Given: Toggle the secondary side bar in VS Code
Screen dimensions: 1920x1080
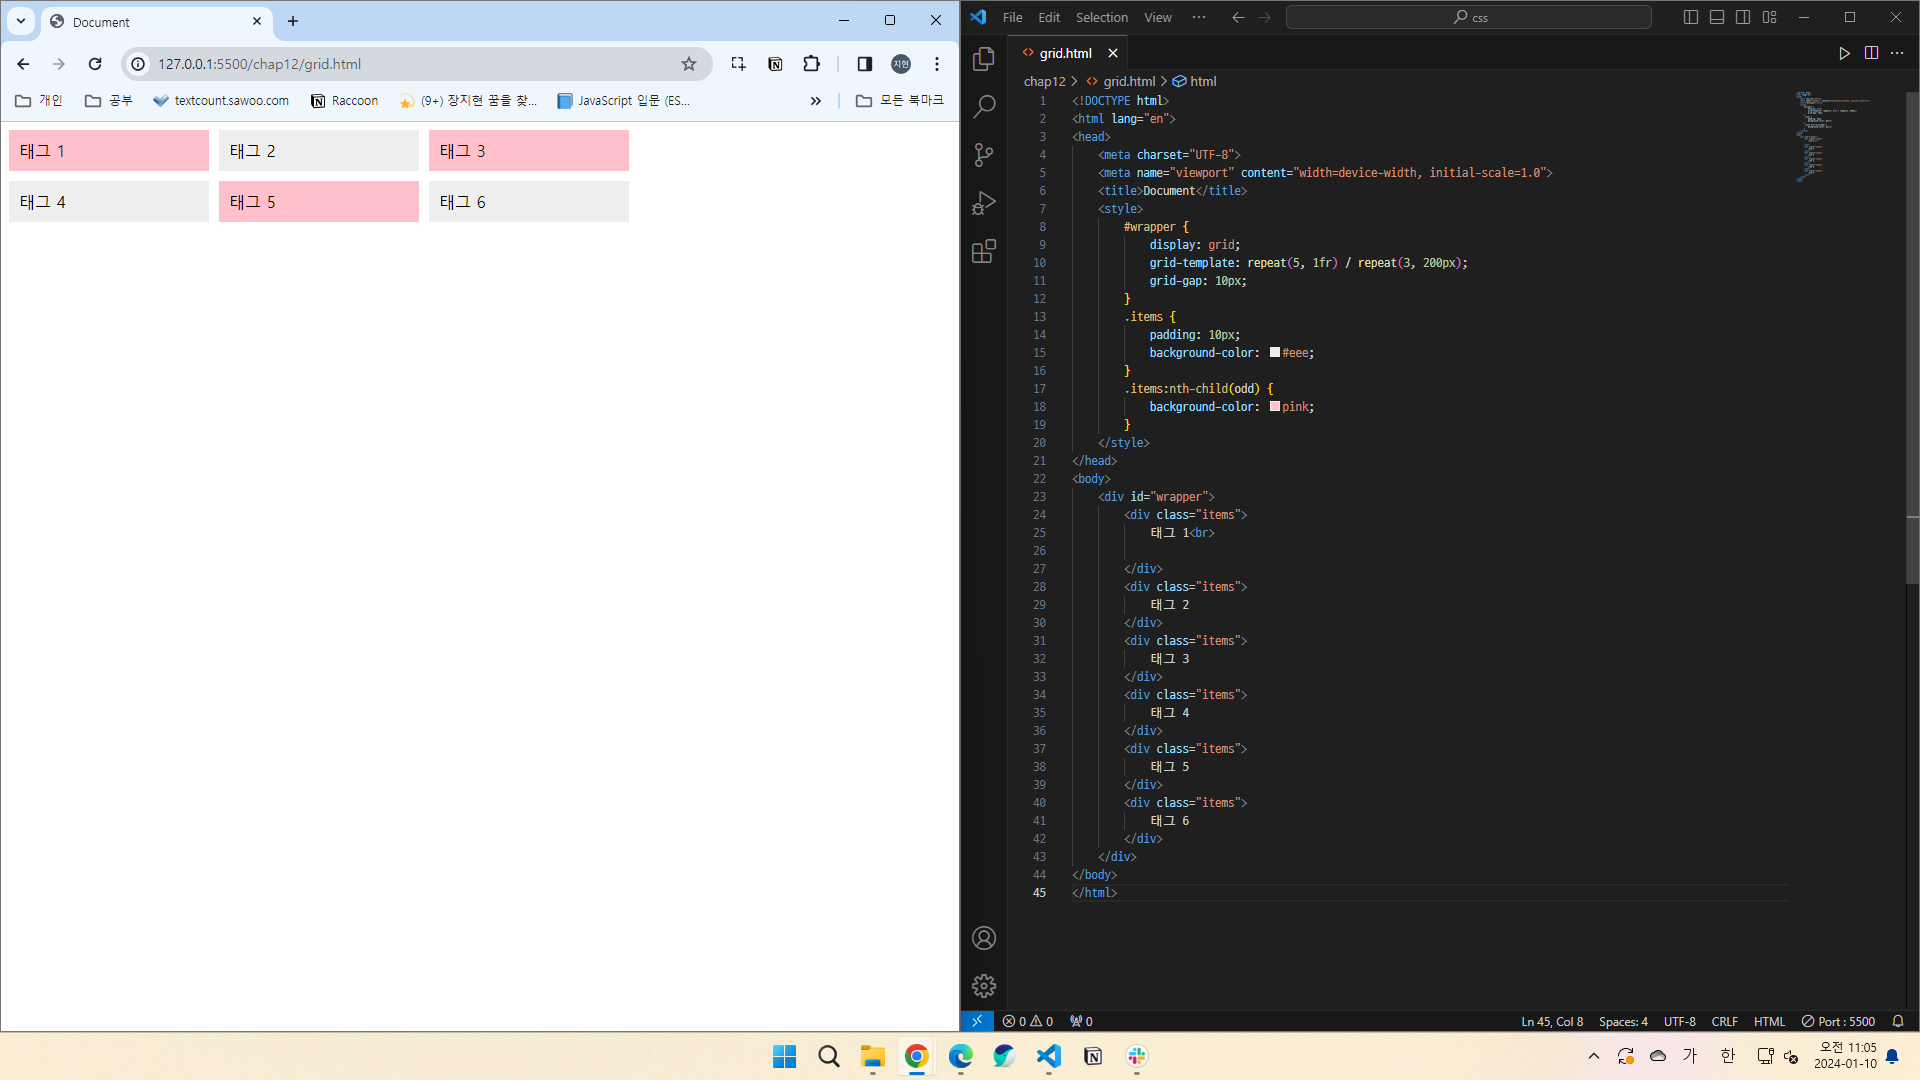Looking at the screenshot, I should 1743,17.
